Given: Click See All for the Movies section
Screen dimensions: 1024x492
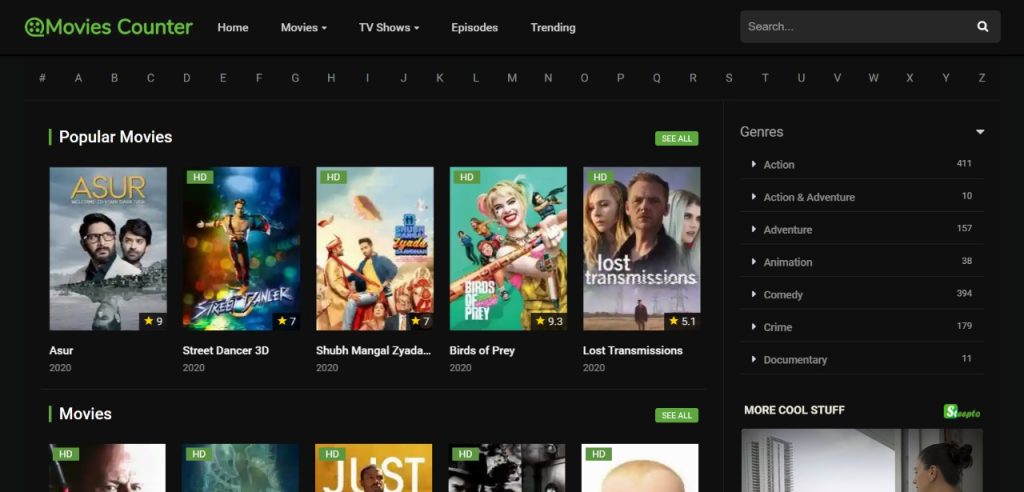Looking at the screenshot, I should pos(677,416).
